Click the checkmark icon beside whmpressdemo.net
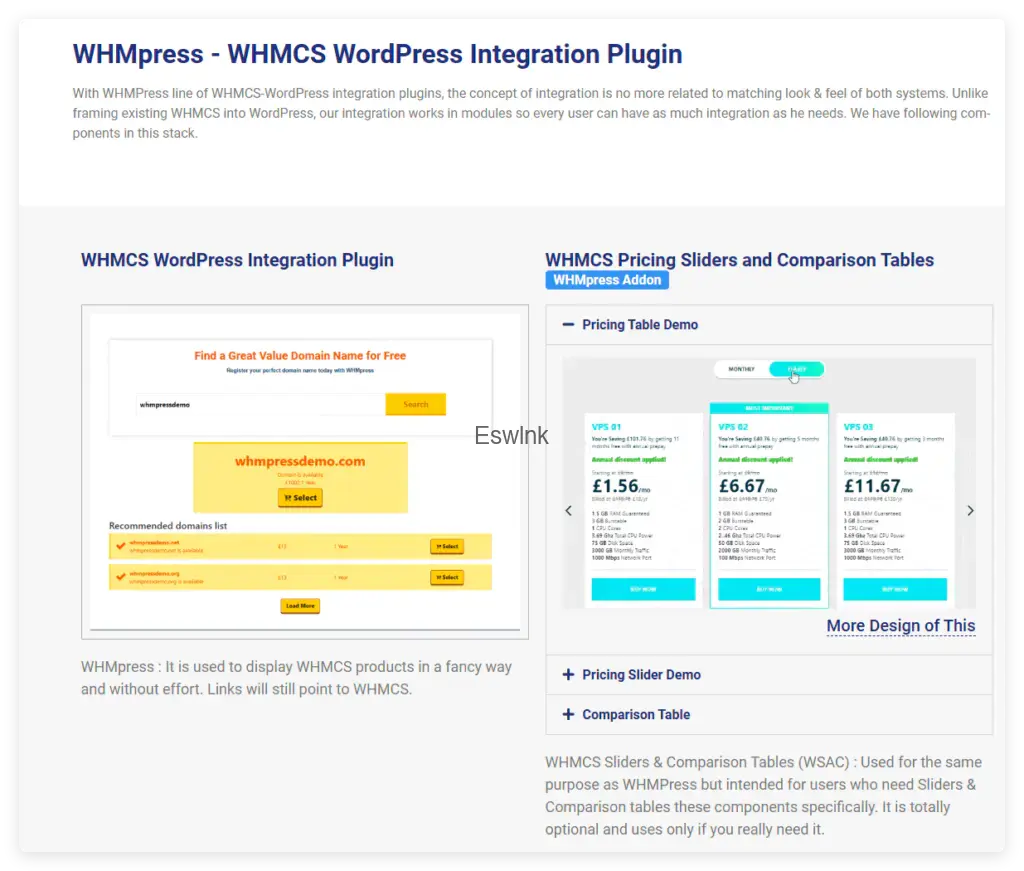Screen dimensions: 1024x871 [x=120, y=546]
